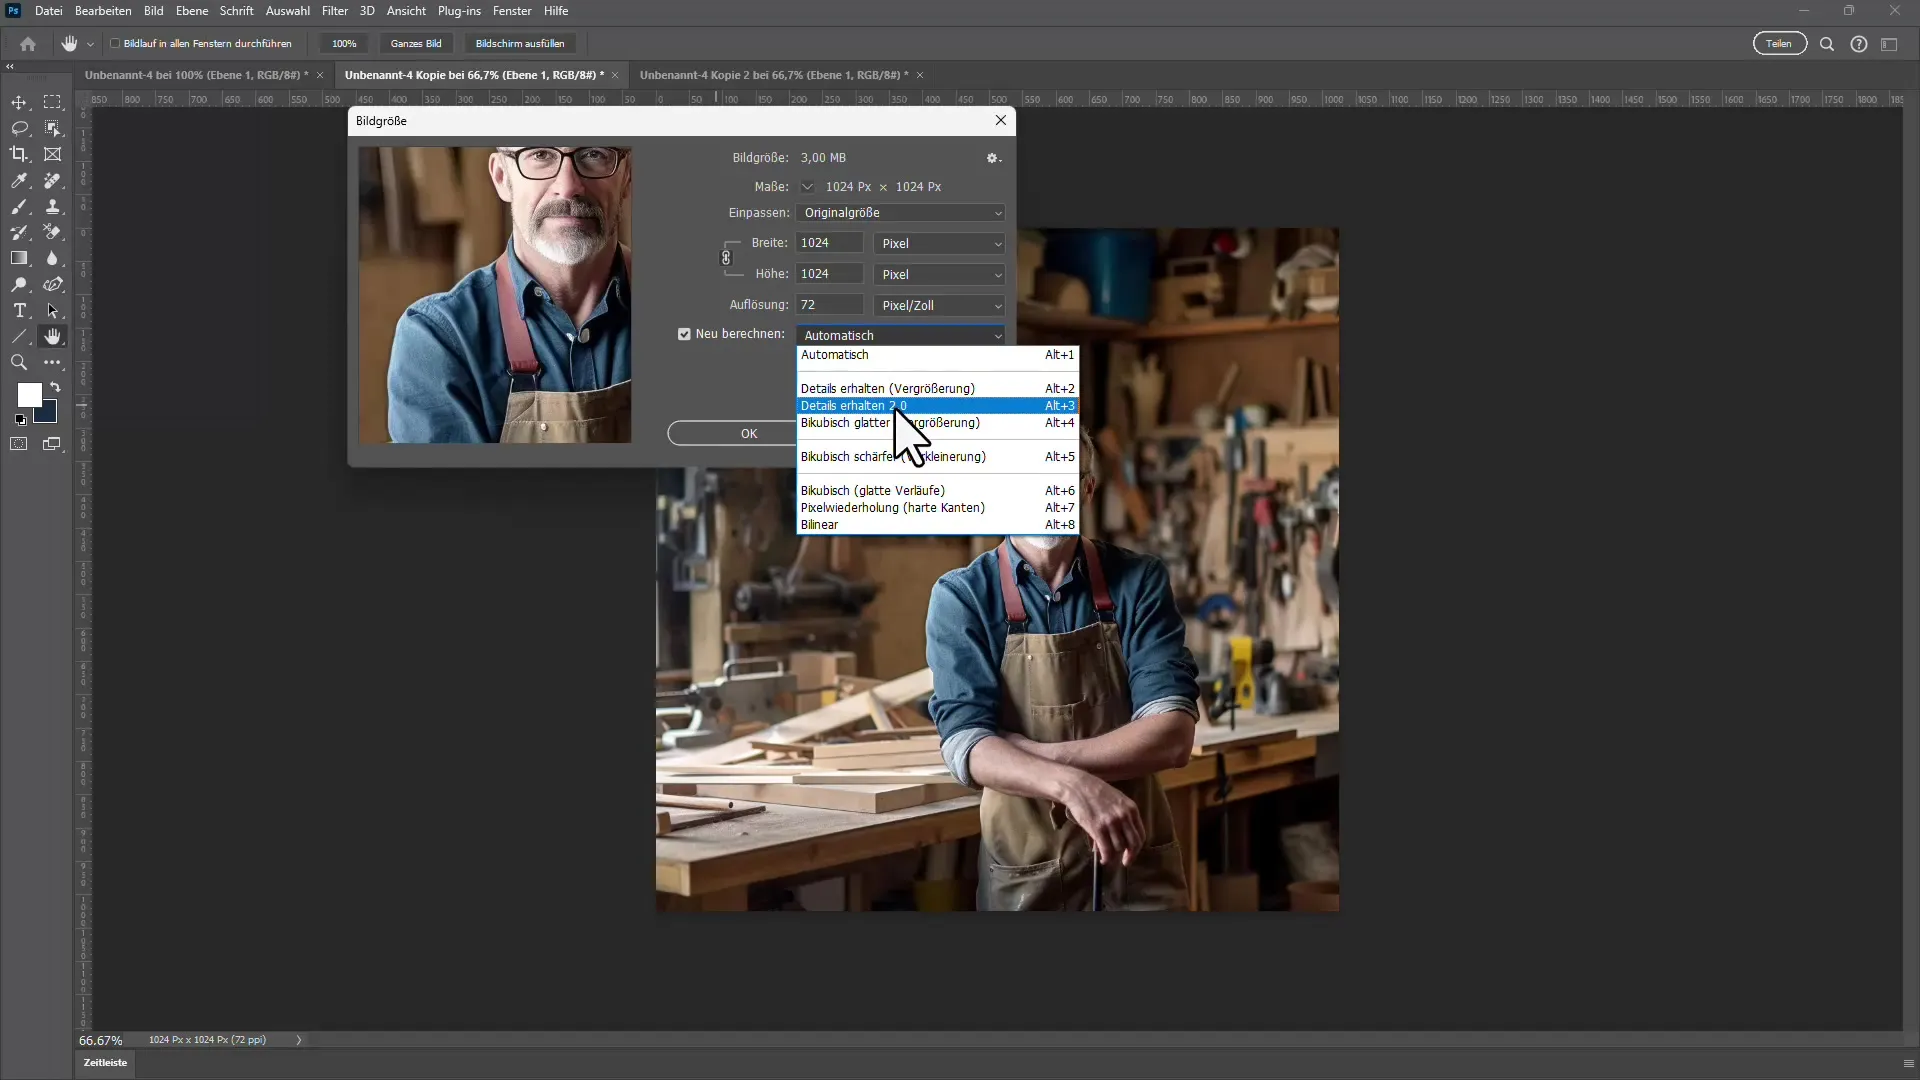1920x1080 pixels.
Task: Click the proportional constraint link icon
Action: [x=727, y=257]
